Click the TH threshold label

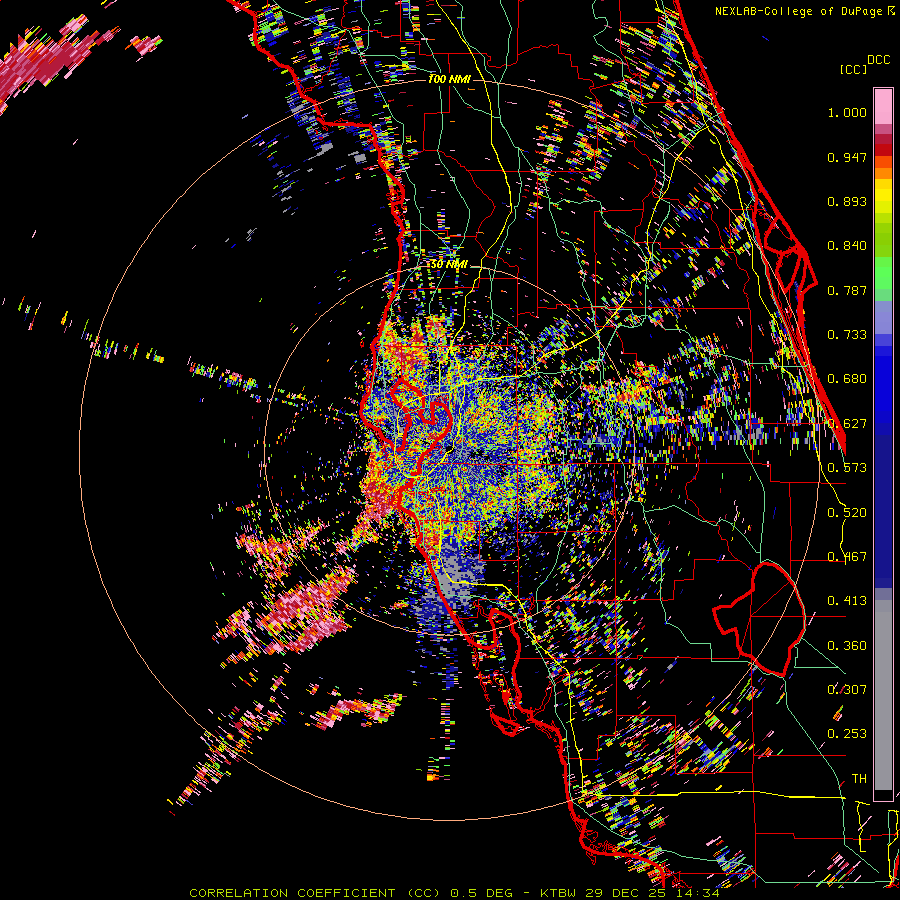click(x=859, y=779)
